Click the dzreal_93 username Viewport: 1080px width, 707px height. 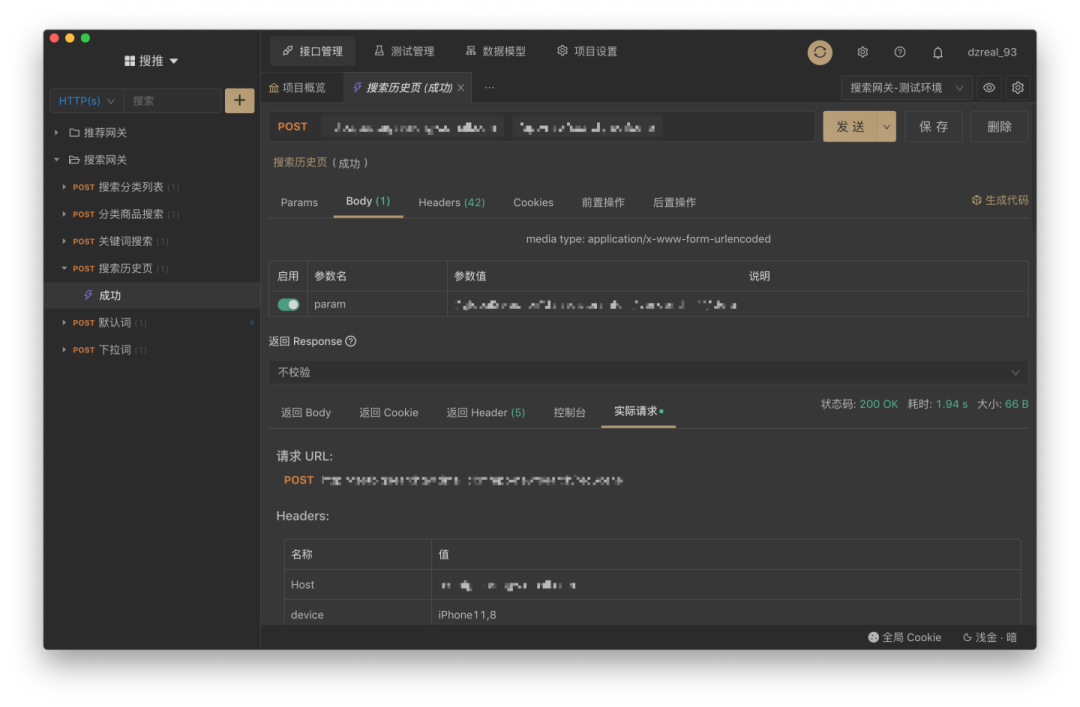[x=992, y=52]
